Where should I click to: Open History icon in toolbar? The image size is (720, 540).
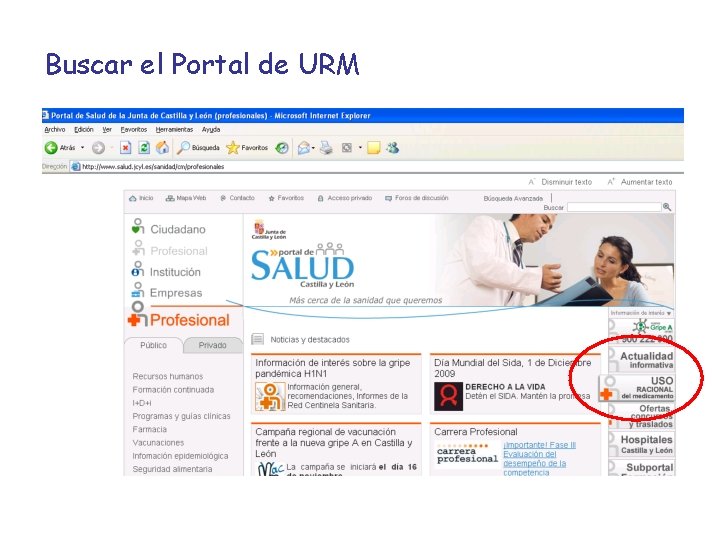tap(282, 147)
